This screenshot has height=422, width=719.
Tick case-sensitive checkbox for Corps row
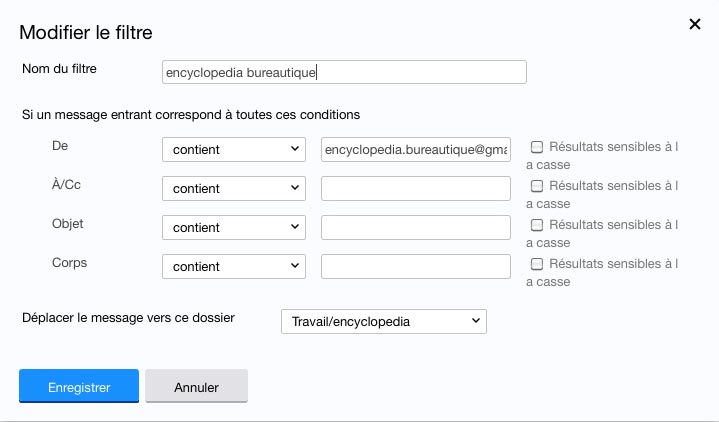pyautogui.click(x=537, y=264)
